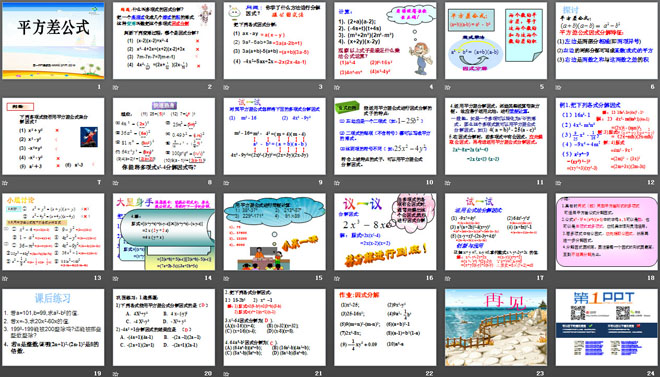
Task: Click animation star icon under slide 17
Action: pyautogui.click(x=448, y=278)
